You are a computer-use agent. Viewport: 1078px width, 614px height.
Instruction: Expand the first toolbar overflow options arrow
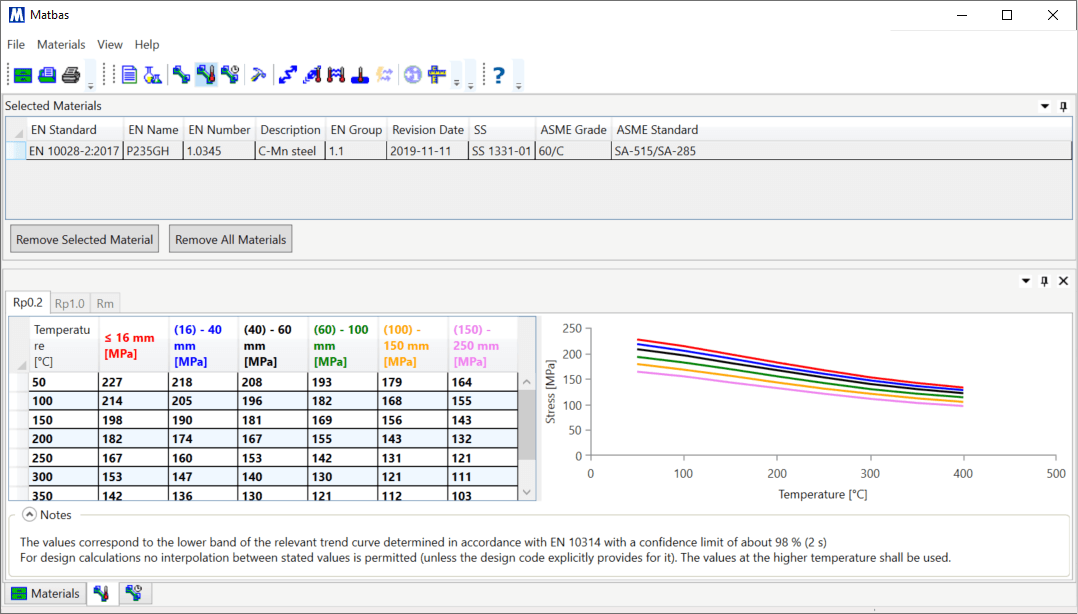tap(90, 86)
